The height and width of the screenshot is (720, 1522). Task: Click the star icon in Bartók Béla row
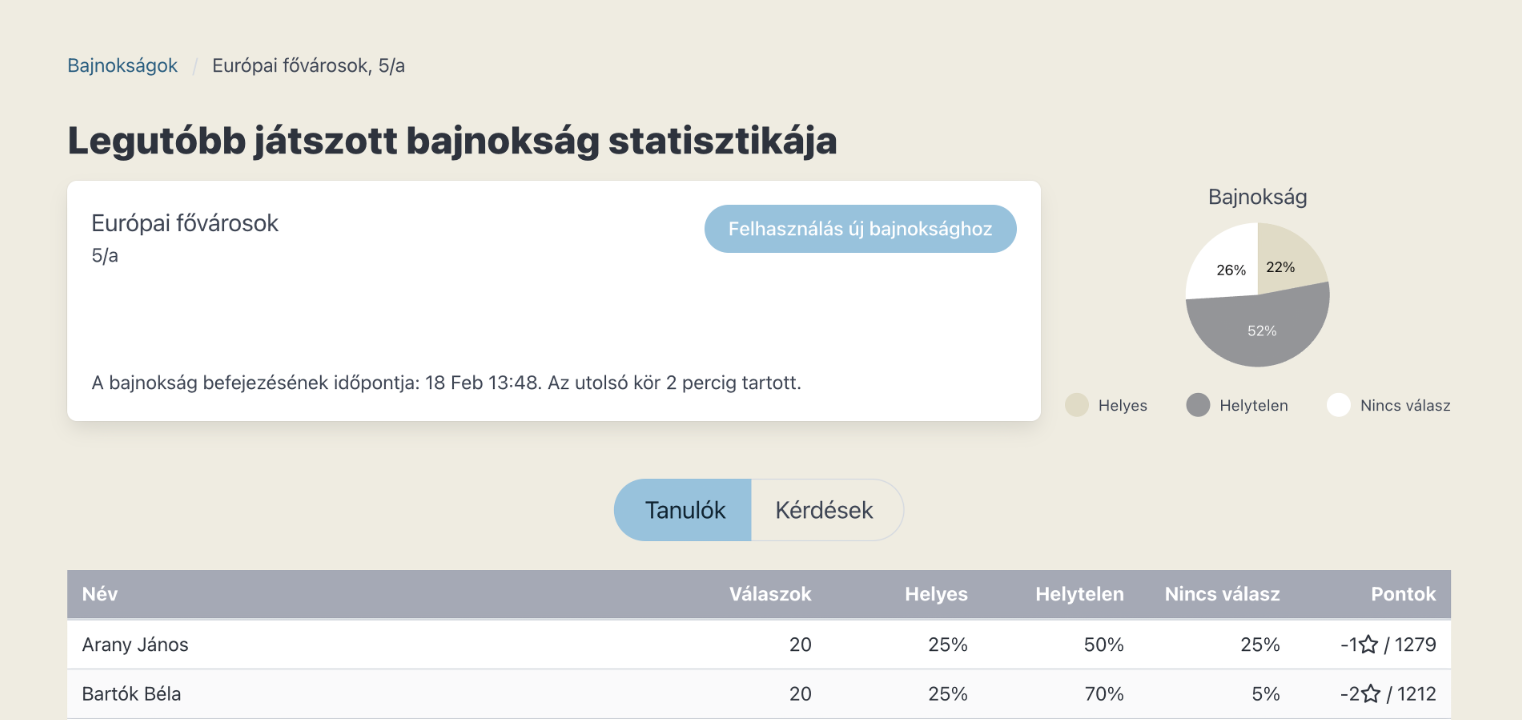pyautogui.click(x=1371, y=694)
